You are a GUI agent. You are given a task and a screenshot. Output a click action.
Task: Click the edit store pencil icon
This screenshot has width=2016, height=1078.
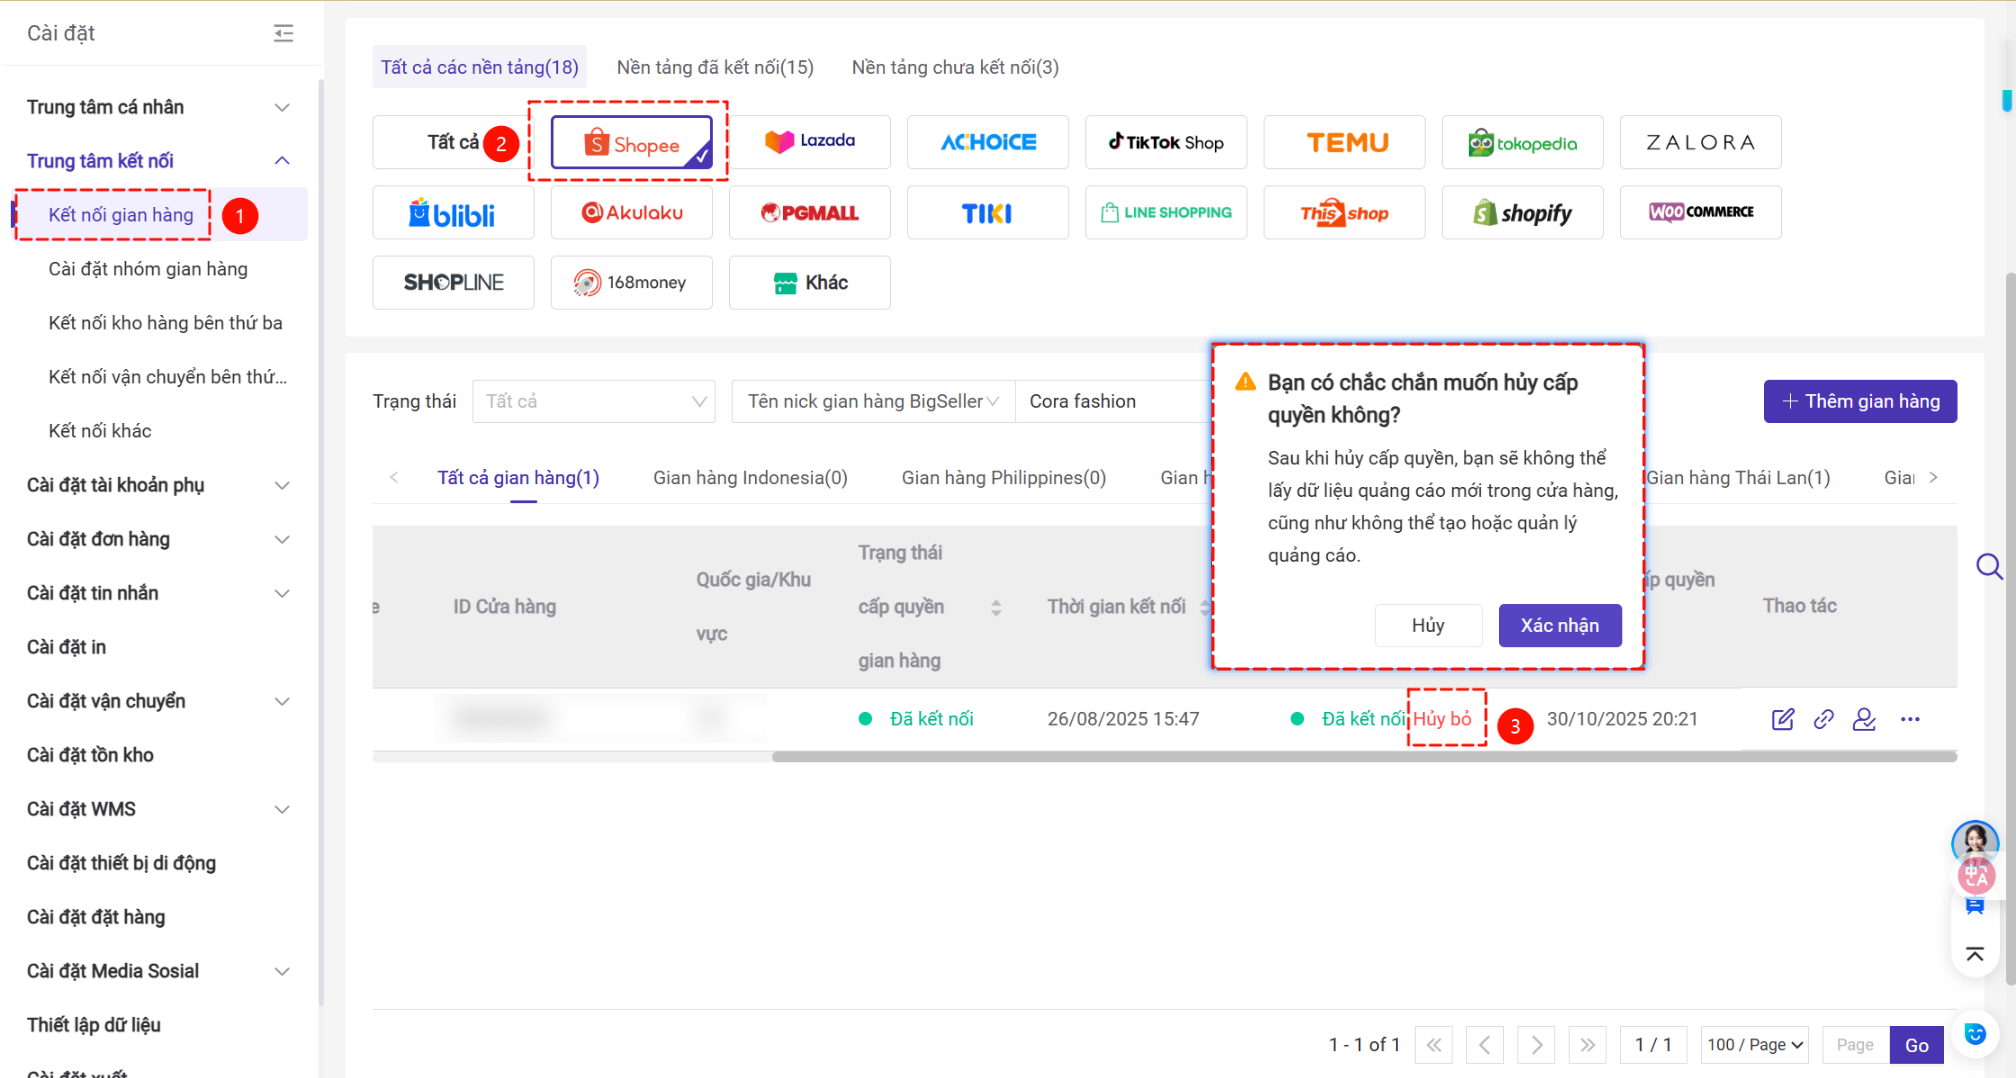pos(1782,719)
